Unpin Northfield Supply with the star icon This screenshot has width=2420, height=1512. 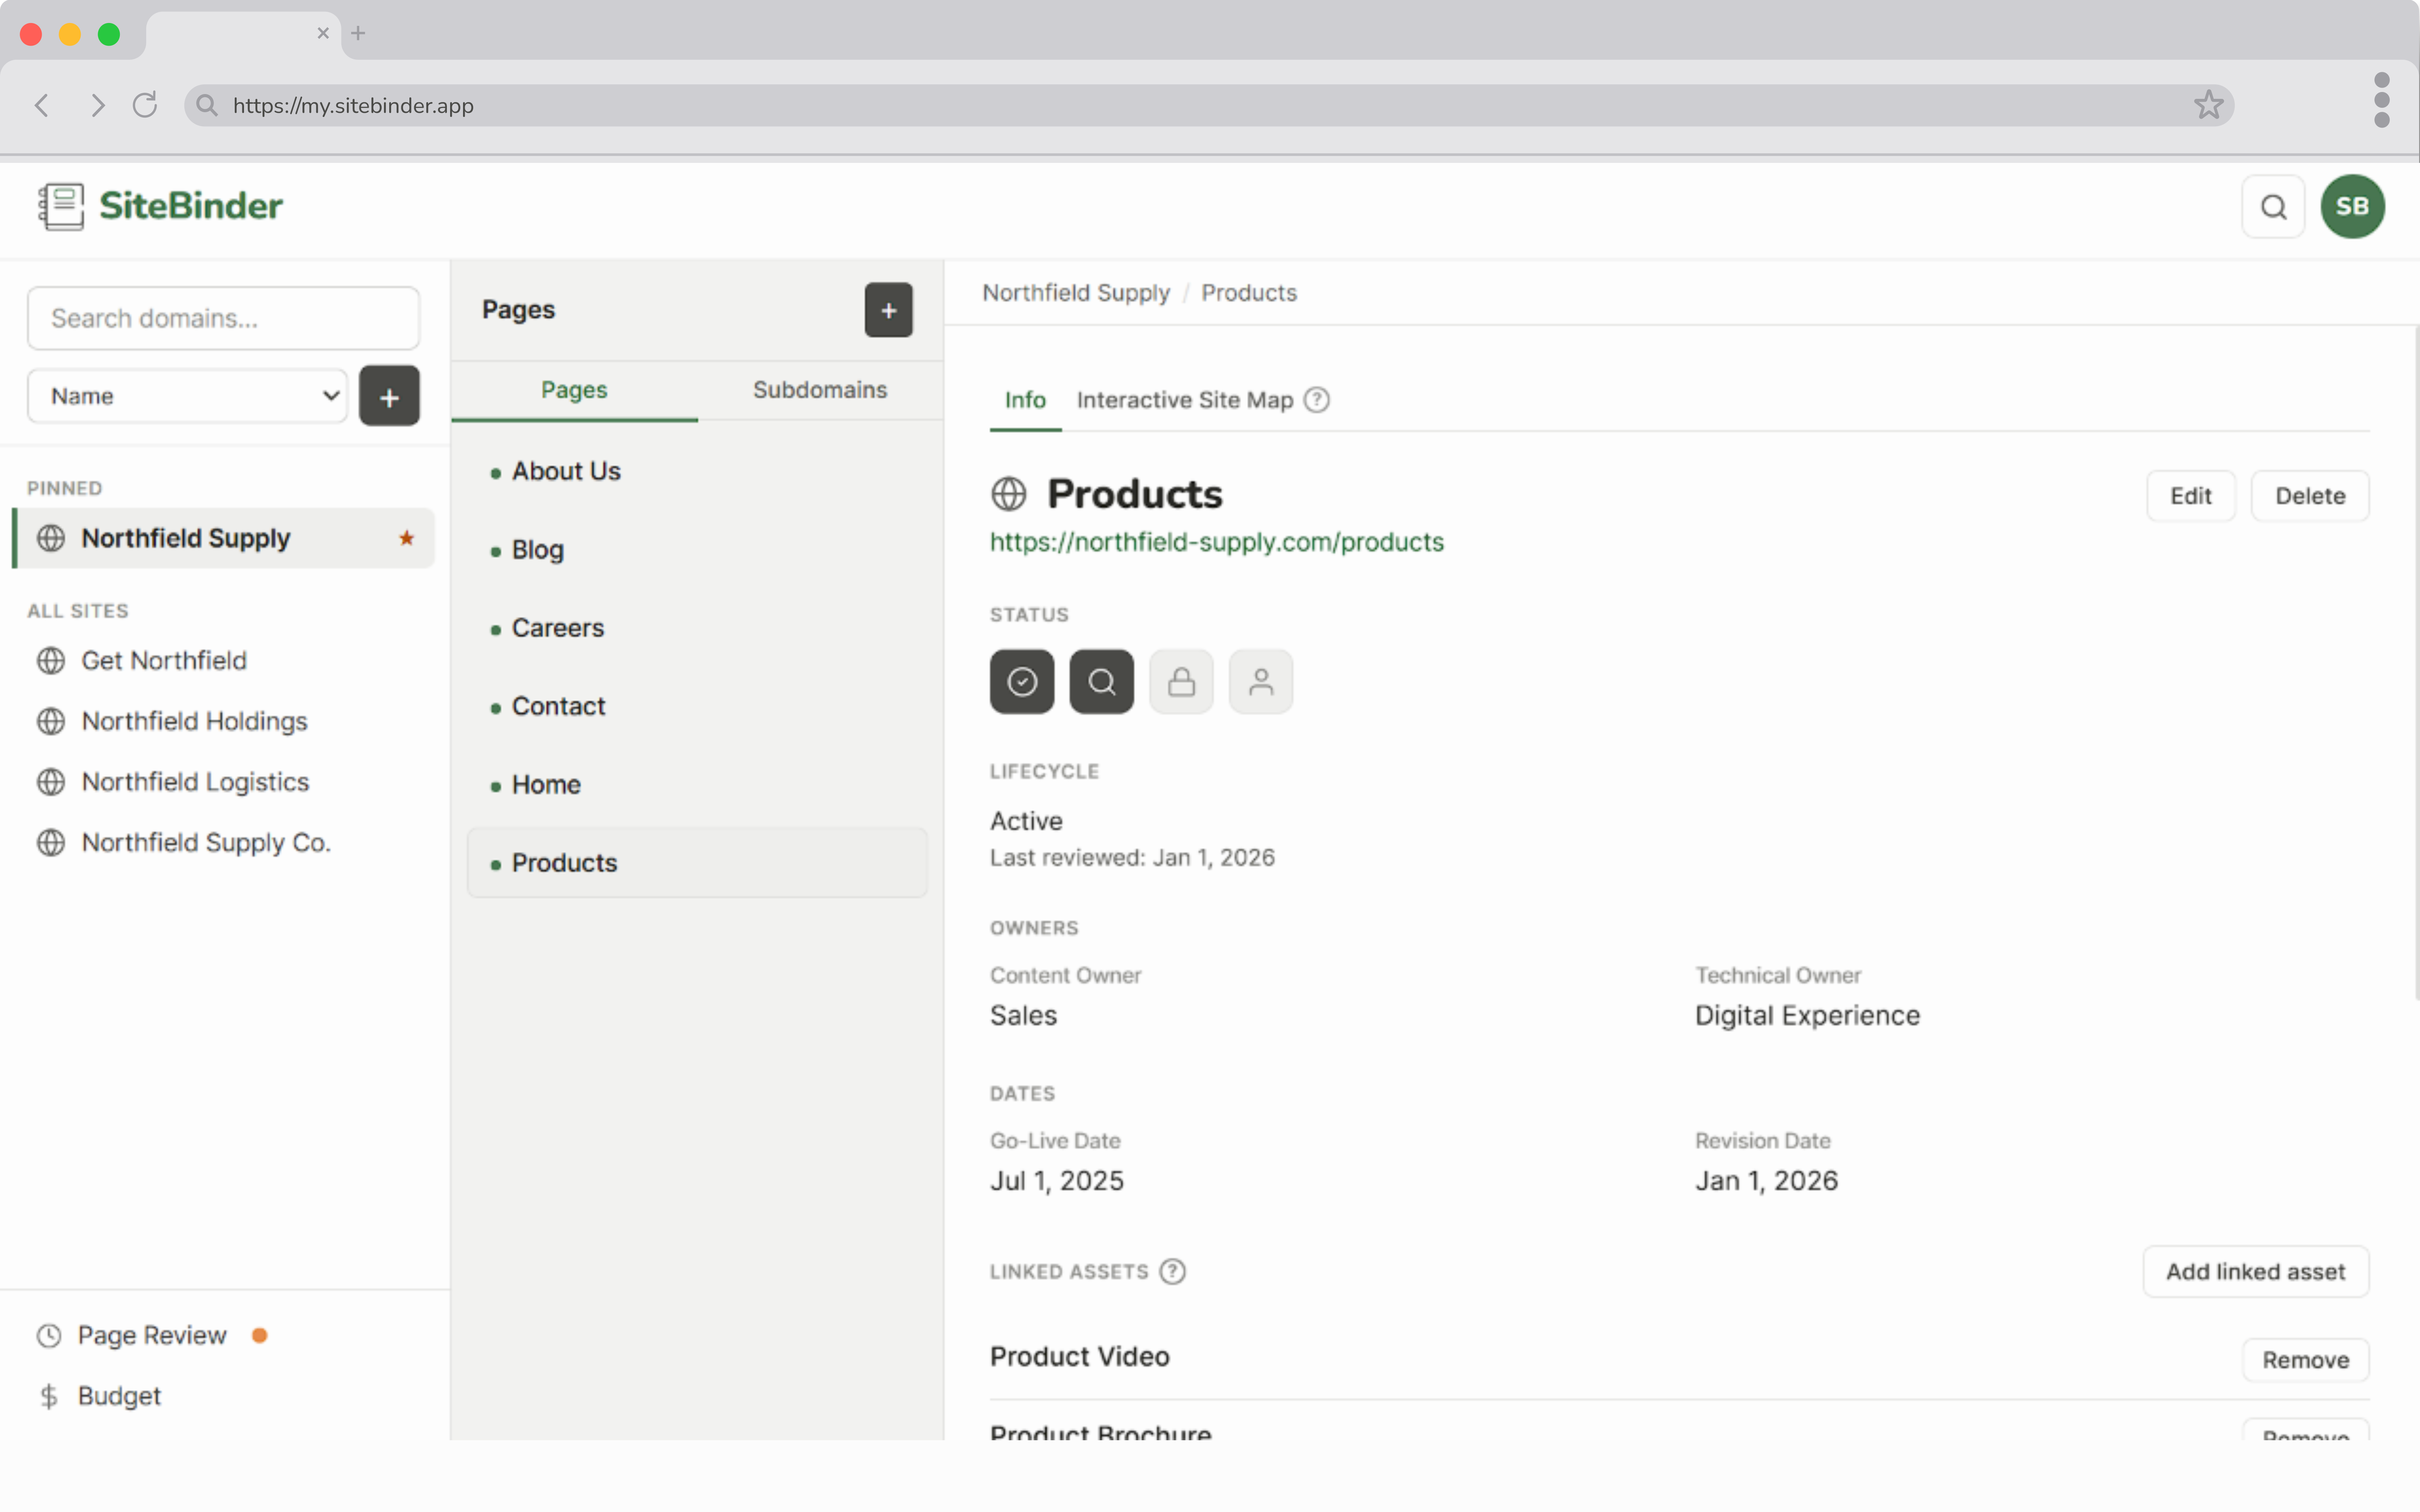coord(406,538)
